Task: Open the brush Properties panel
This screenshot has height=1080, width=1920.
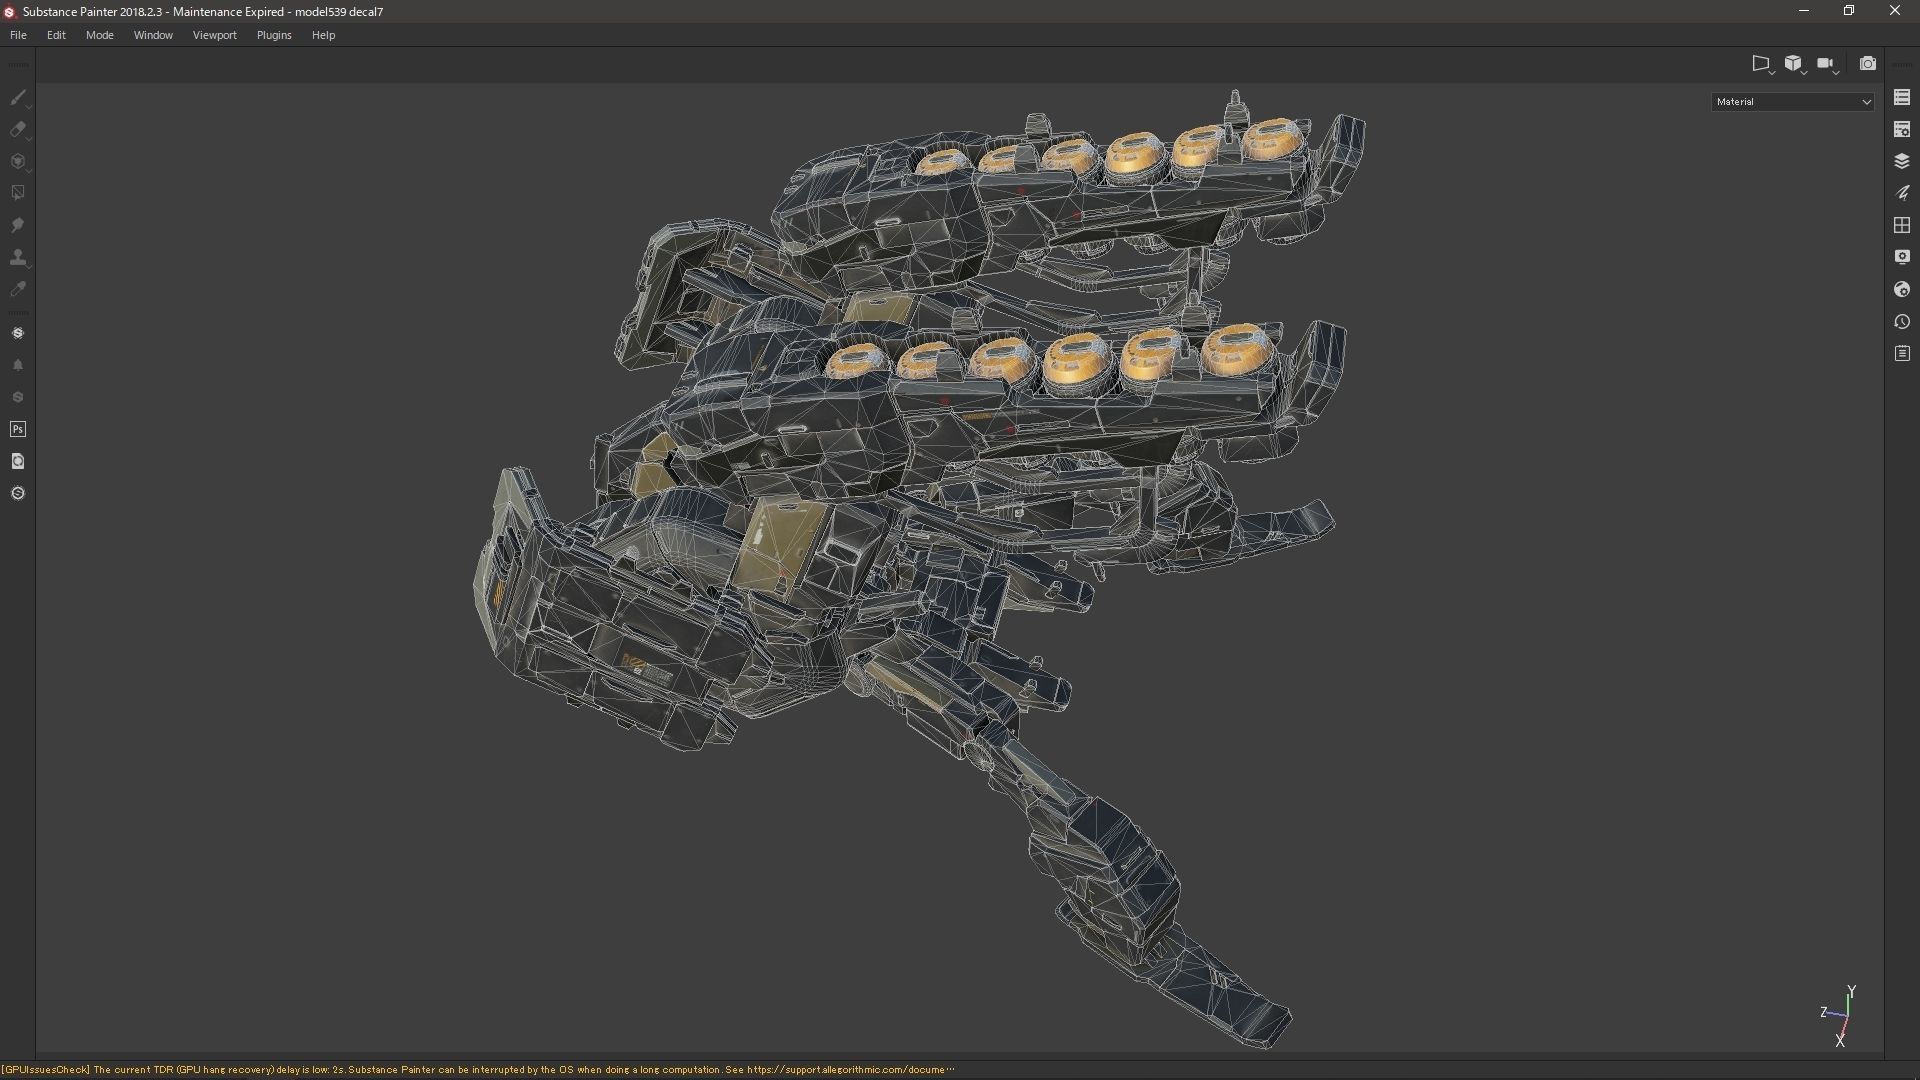Action: (1902, 193)
